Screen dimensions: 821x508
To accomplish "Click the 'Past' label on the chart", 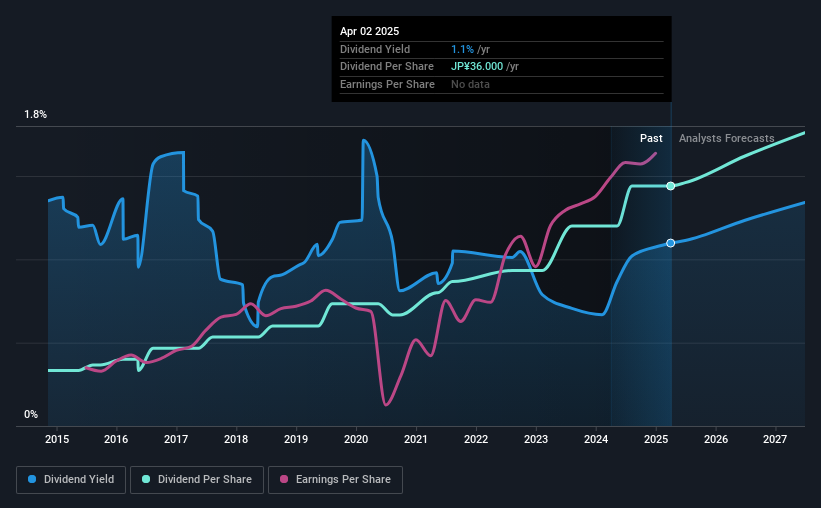I will pos(651,138).
